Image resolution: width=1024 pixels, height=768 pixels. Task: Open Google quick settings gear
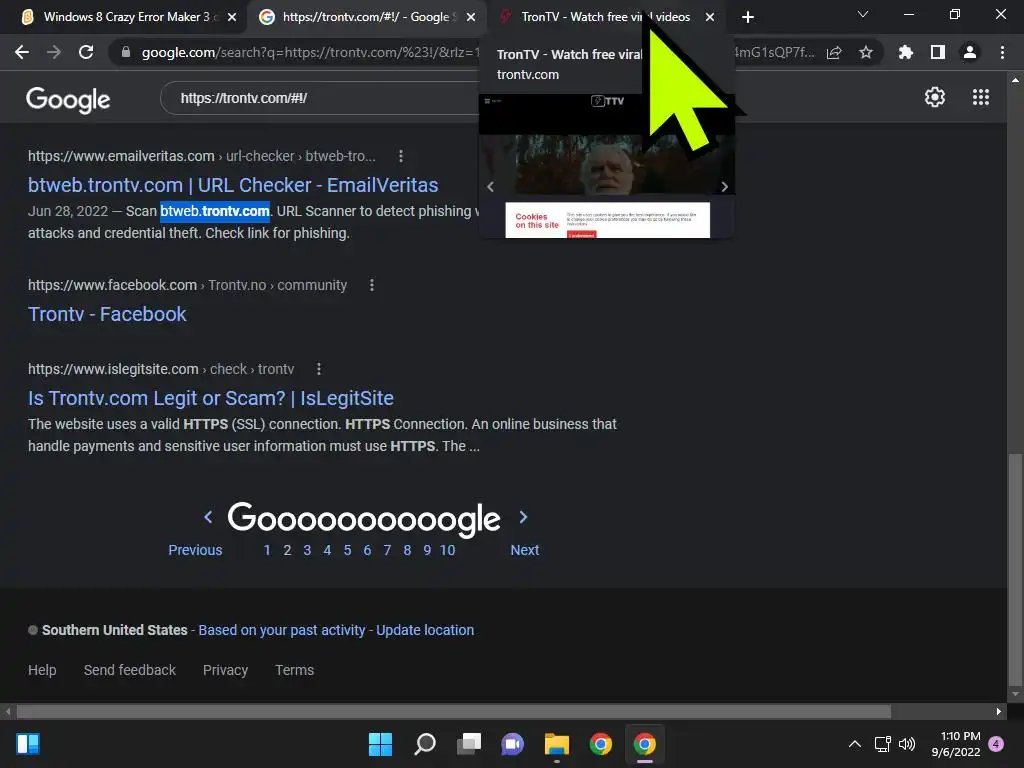click(x=935, y=97)
